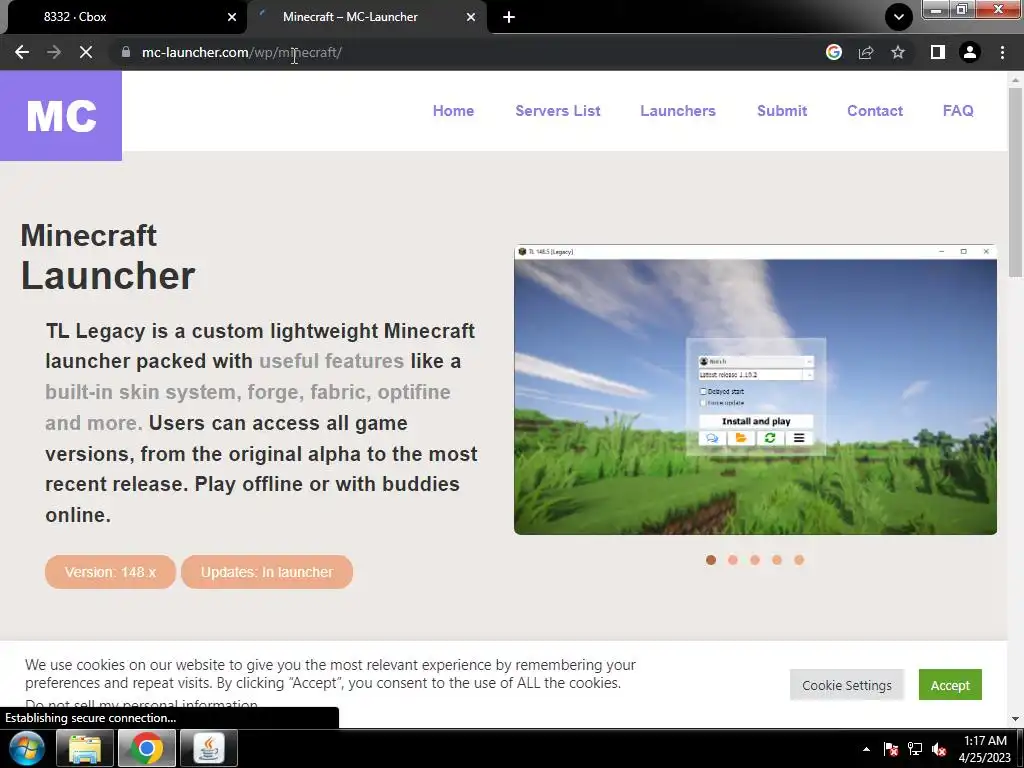The image size is (1024, 768).
Task: Go back with the browser back arrow
Action: (x=22, y=52)
